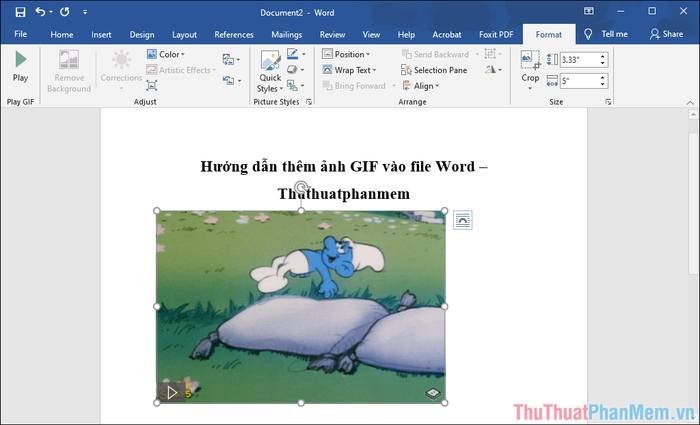Image resolution: width=700 pixels, height=425 pixels.
Task: Open Quick Styles gallery
Action: (x=270, y=71)
